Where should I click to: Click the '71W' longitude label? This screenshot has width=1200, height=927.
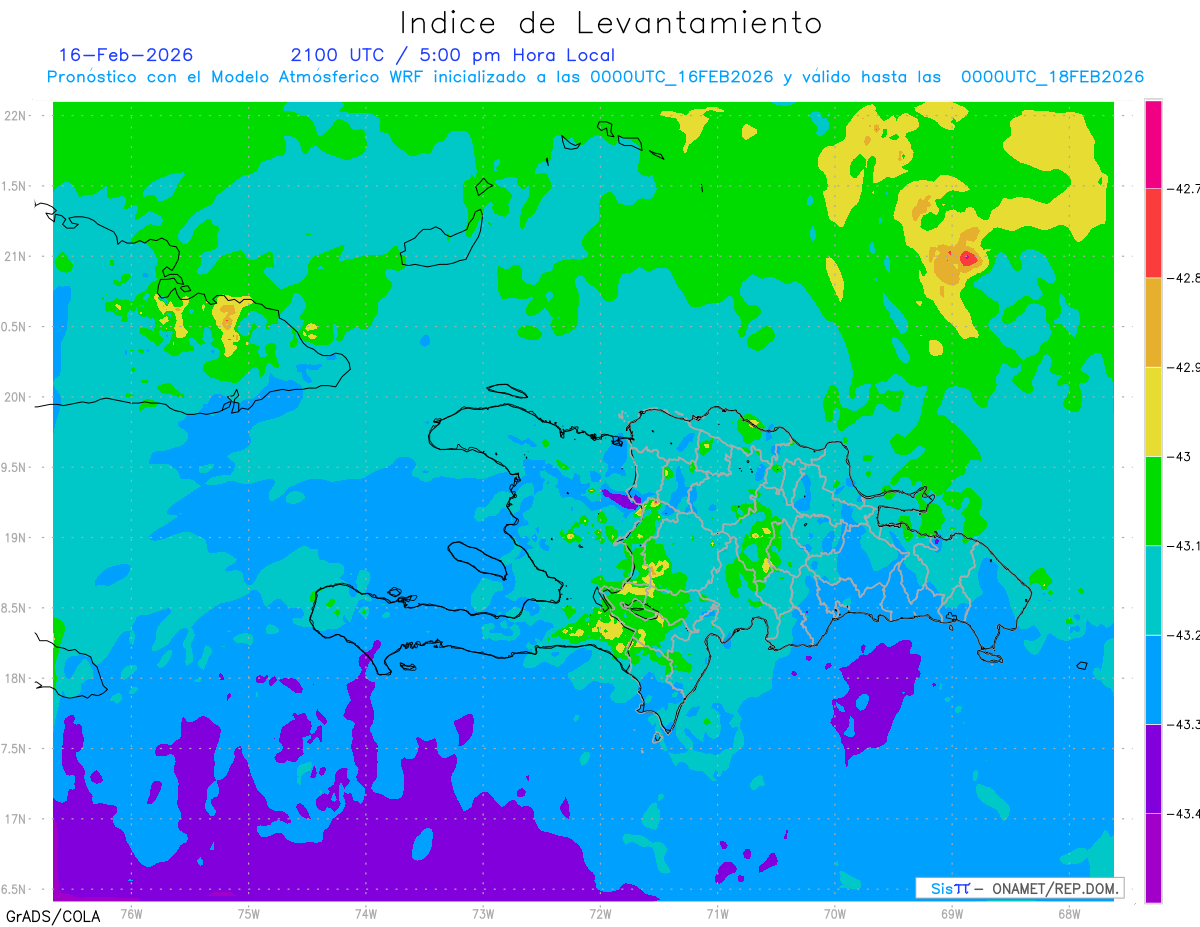[x=717, y=913]
